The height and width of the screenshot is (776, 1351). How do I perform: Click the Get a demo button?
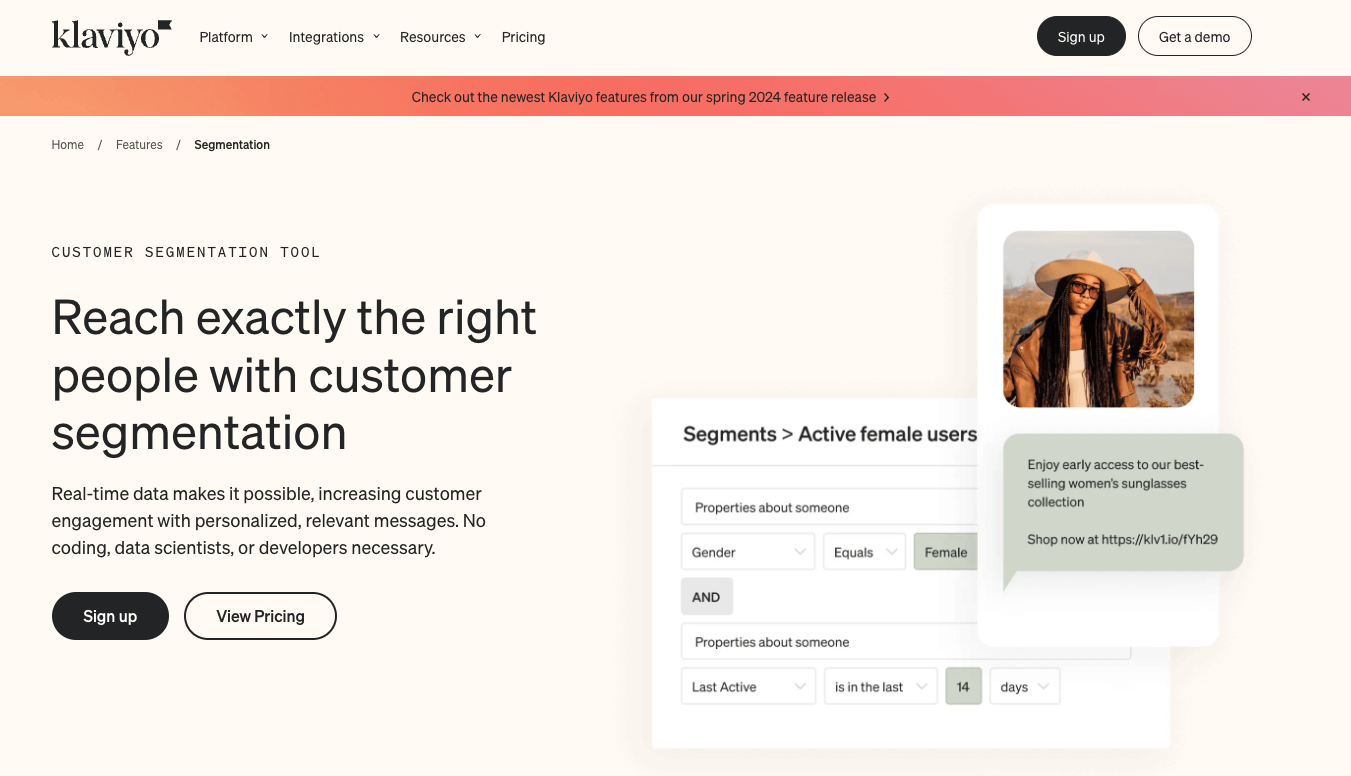(1194, 35)
